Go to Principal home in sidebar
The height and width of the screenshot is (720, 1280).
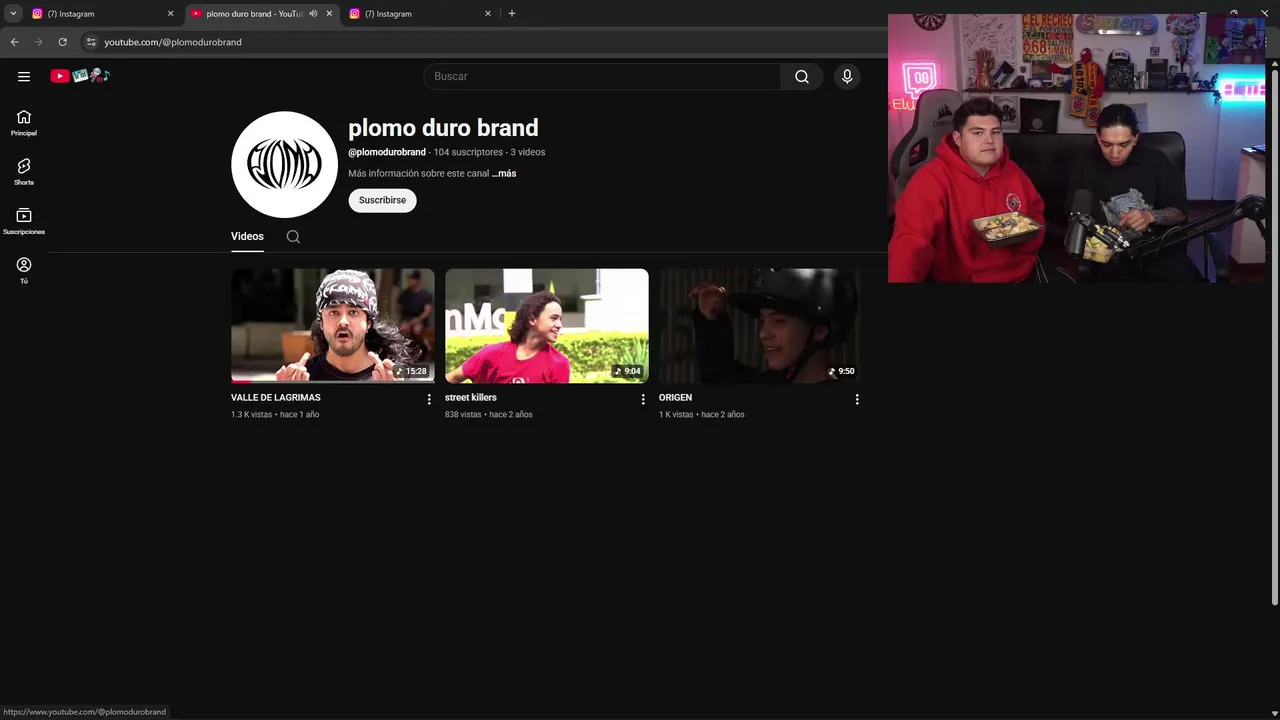[24, 123]
